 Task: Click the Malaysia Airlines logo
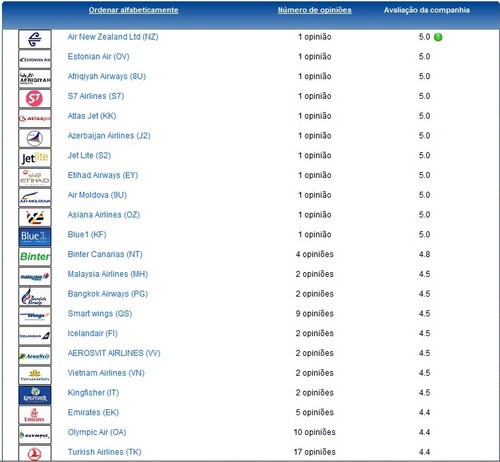point(35,277)
